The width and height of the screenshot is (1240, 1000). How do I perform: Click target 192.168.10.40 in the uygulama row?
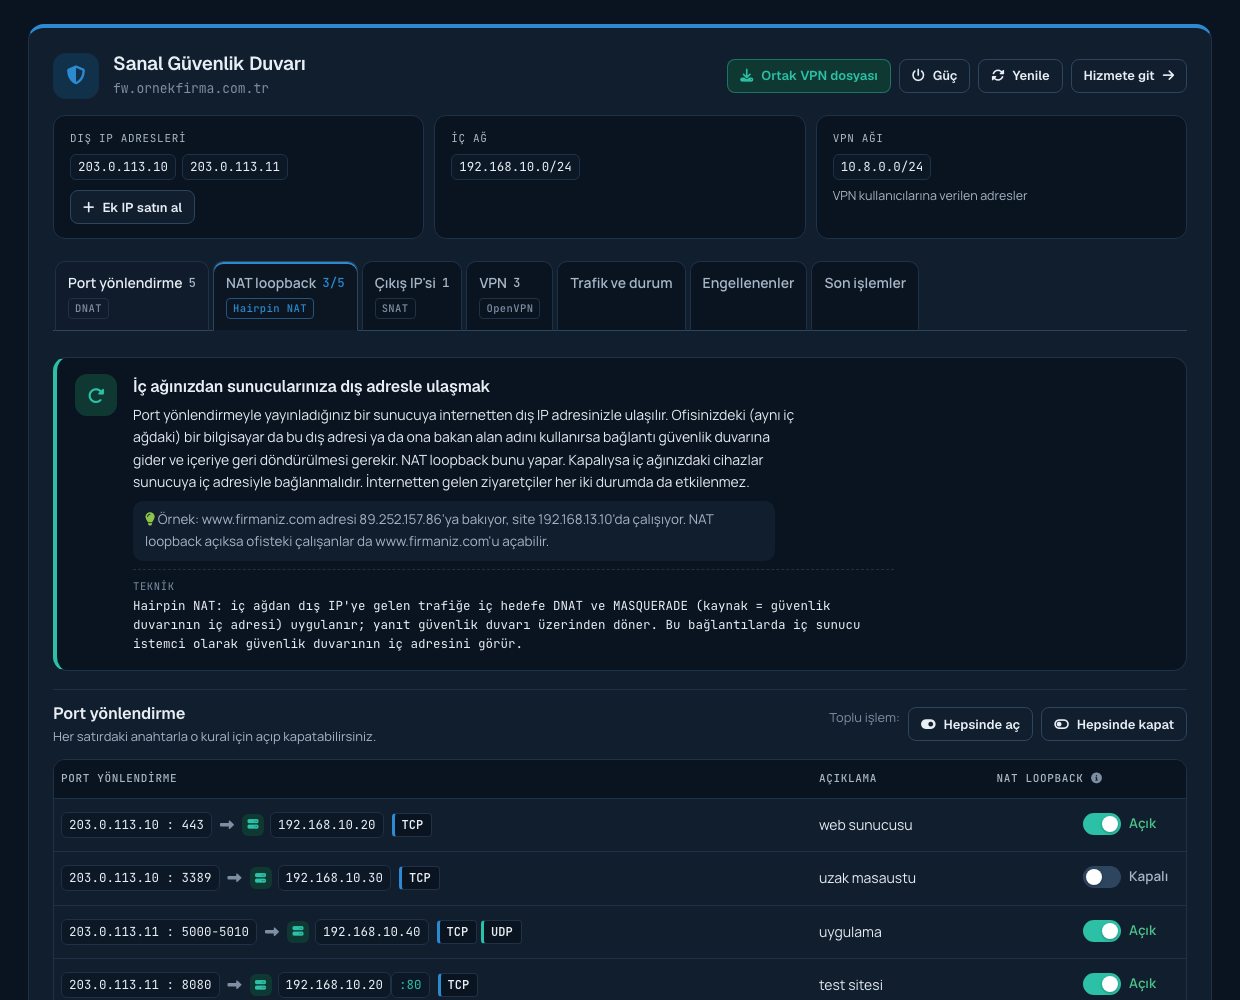click(x=372, y=932)
